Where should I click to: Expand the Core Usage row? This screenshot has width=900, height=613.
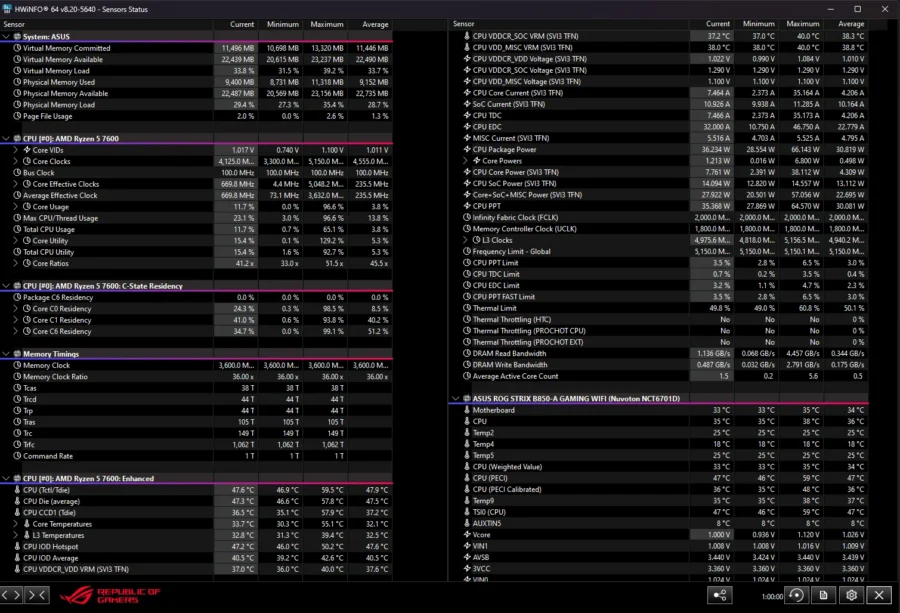coord(15,207)
